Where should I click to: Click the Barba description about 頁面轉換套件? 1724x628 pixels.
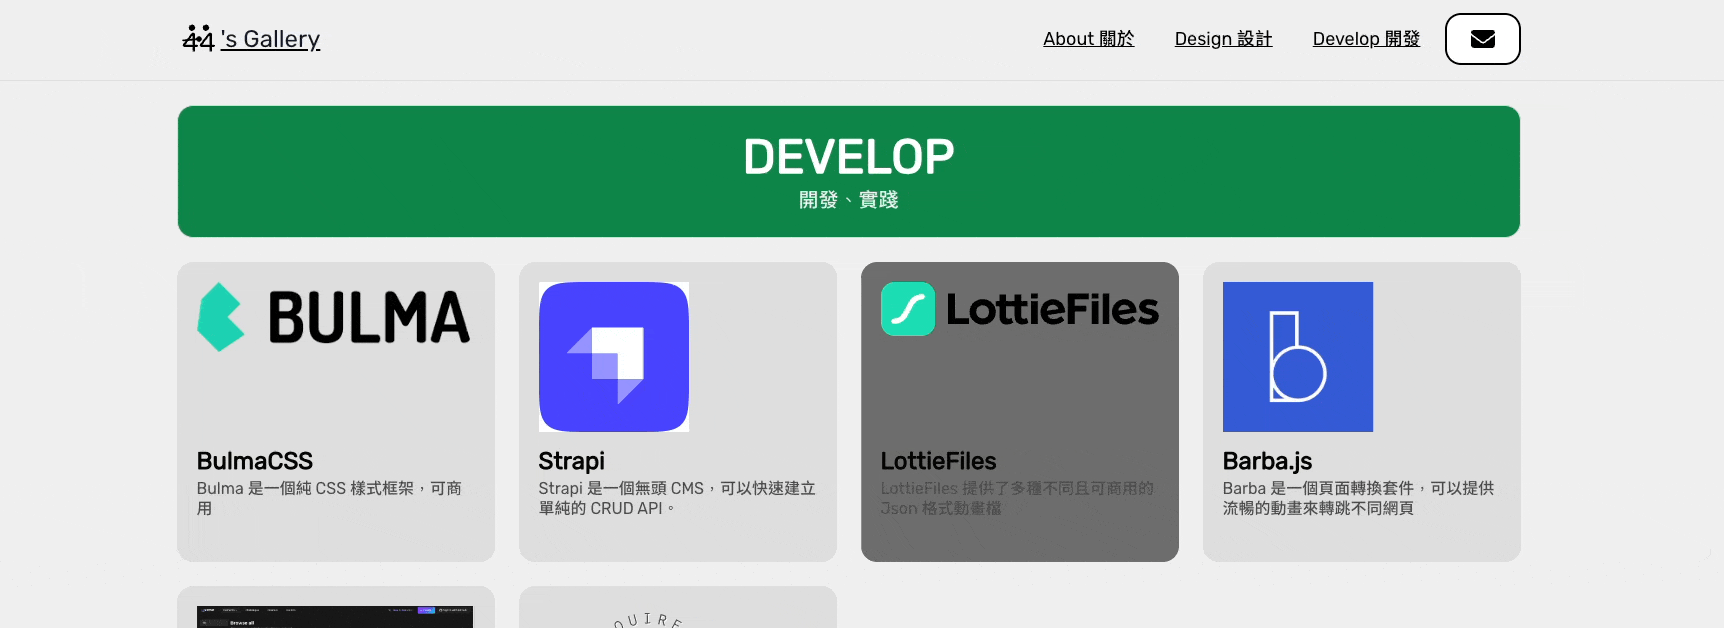tap(1358, 498)
